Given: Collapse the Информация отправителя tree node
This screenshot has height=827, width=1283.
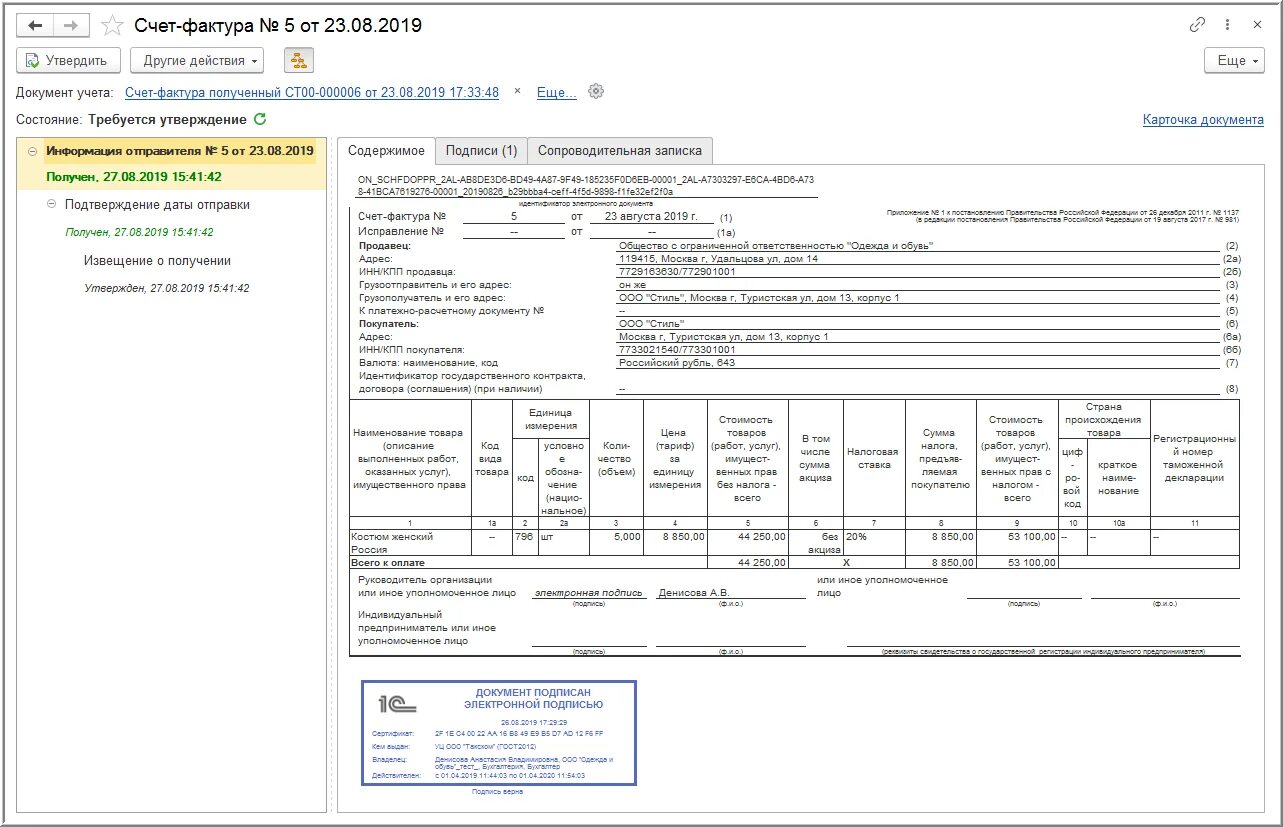Looking at the screenshot, I should tap(33, 152).
